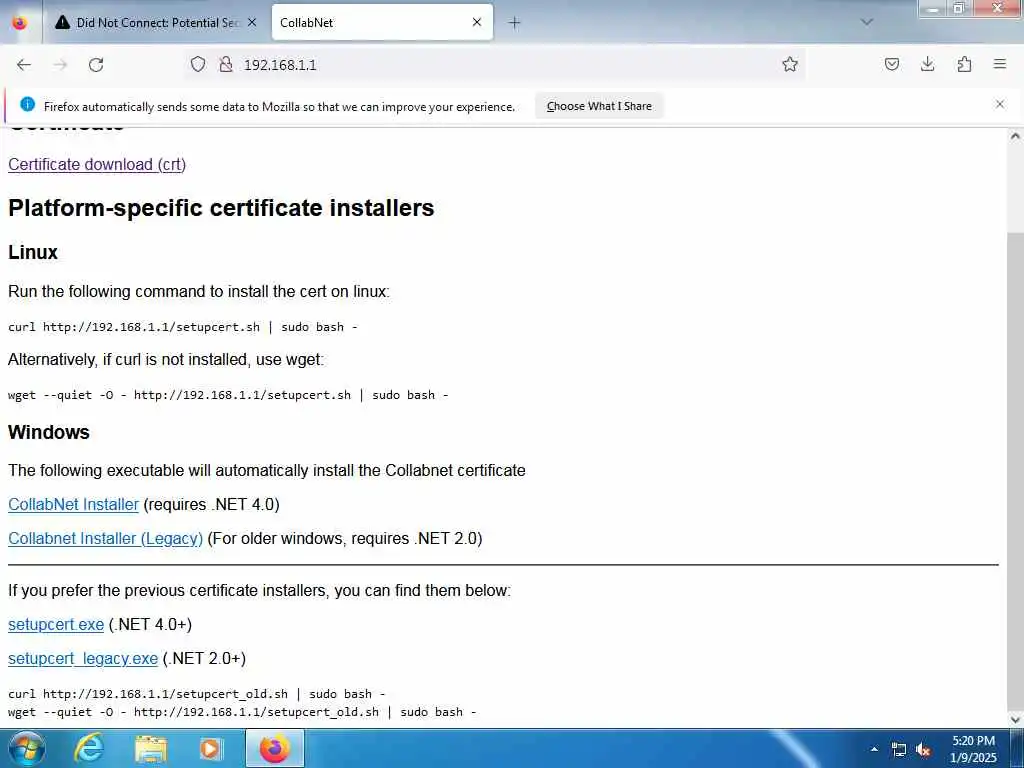This screenshot has height=768, width=1024.
Task: Click the Linux heading
Action: coord(33,252)
